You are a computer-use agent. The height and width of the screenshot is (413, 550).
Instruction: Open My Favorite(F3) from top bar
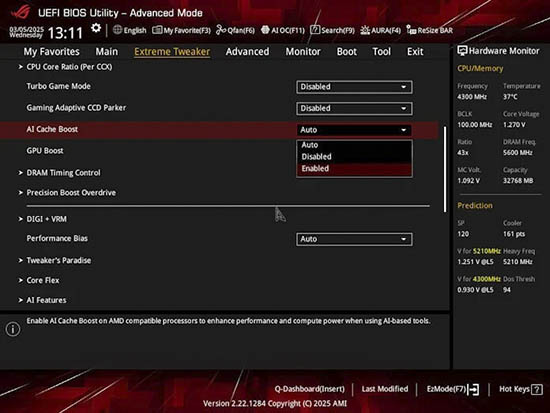pos(181,31)
